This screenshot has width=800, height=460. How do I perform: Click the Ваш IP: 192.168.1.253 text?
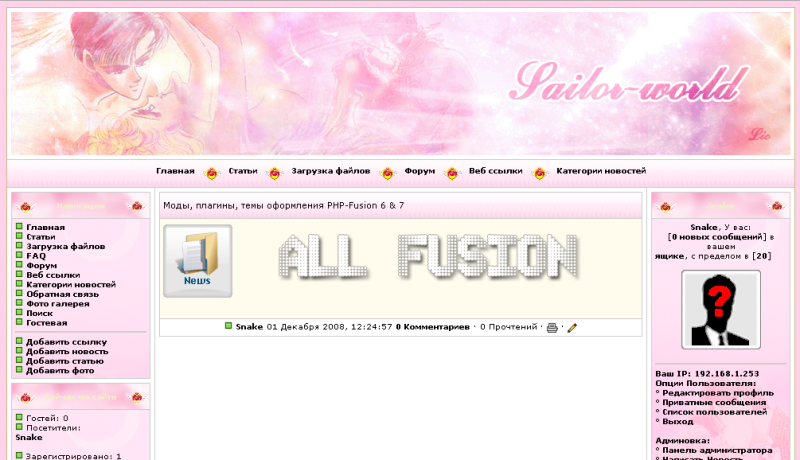click(x=707, y=374)
